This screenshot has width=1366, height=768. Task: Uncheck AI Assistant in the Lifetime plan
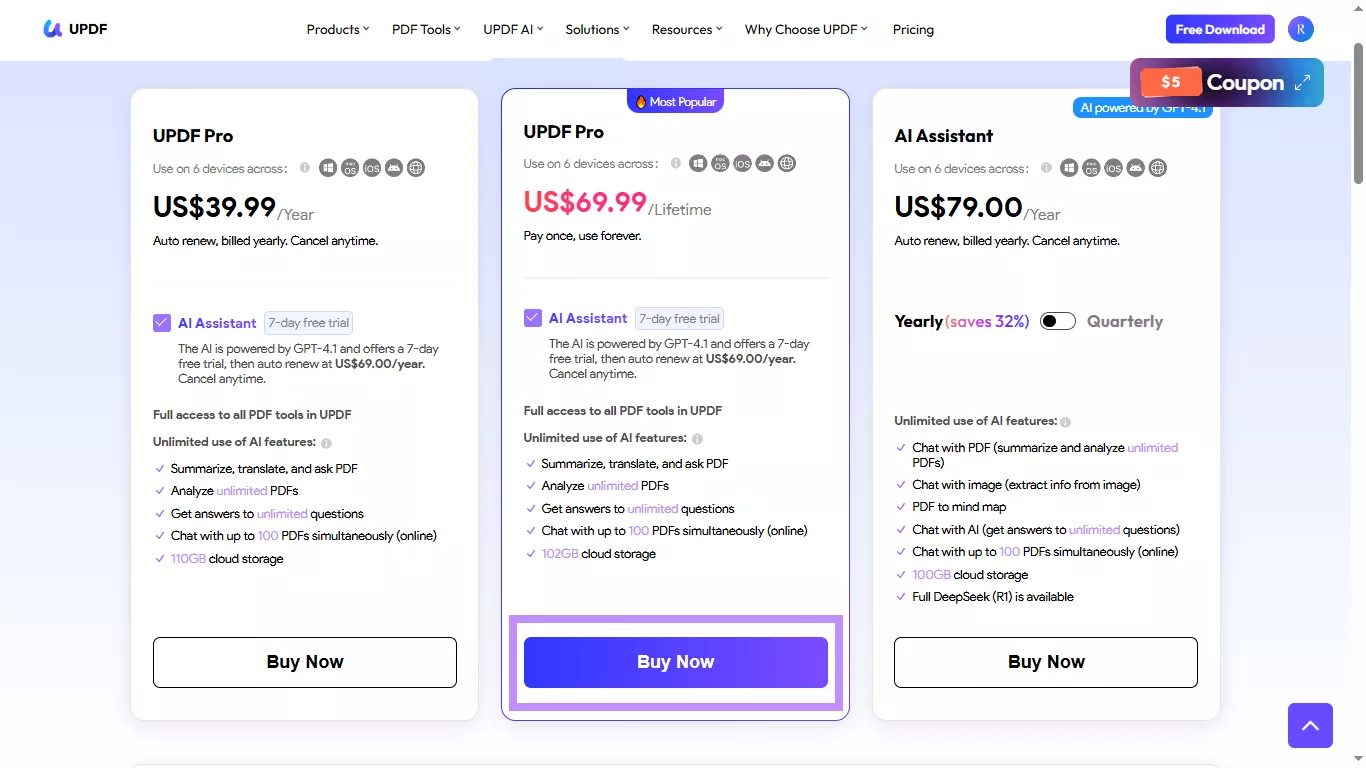click(x=532, y=317)
